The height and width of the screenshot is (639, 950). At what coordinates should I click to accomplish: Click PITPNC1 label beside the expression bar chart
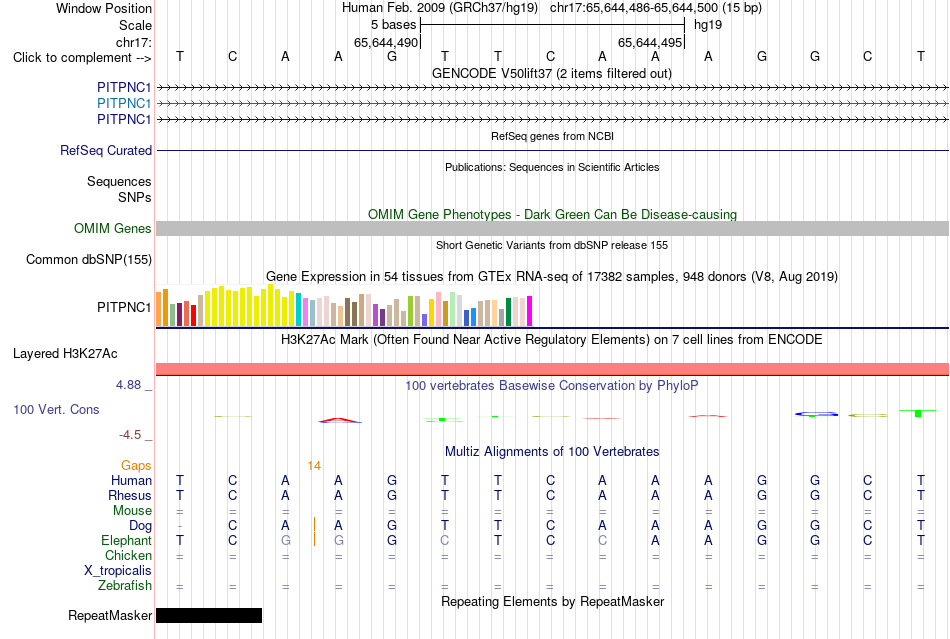click(x=124, y=308)
